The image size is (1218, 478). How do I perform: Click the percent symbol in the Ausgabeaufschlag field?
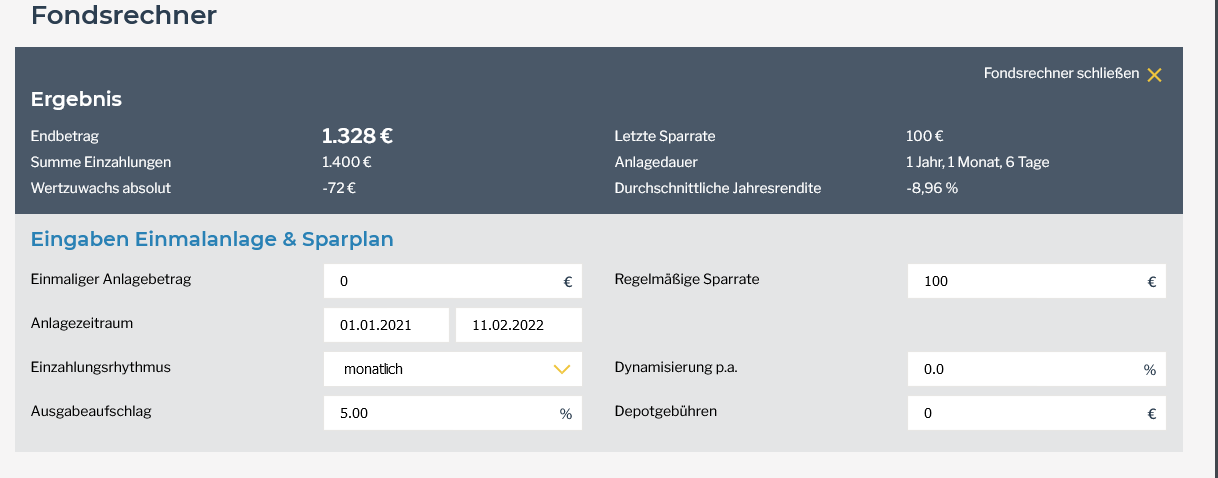[x=566, y=414]
